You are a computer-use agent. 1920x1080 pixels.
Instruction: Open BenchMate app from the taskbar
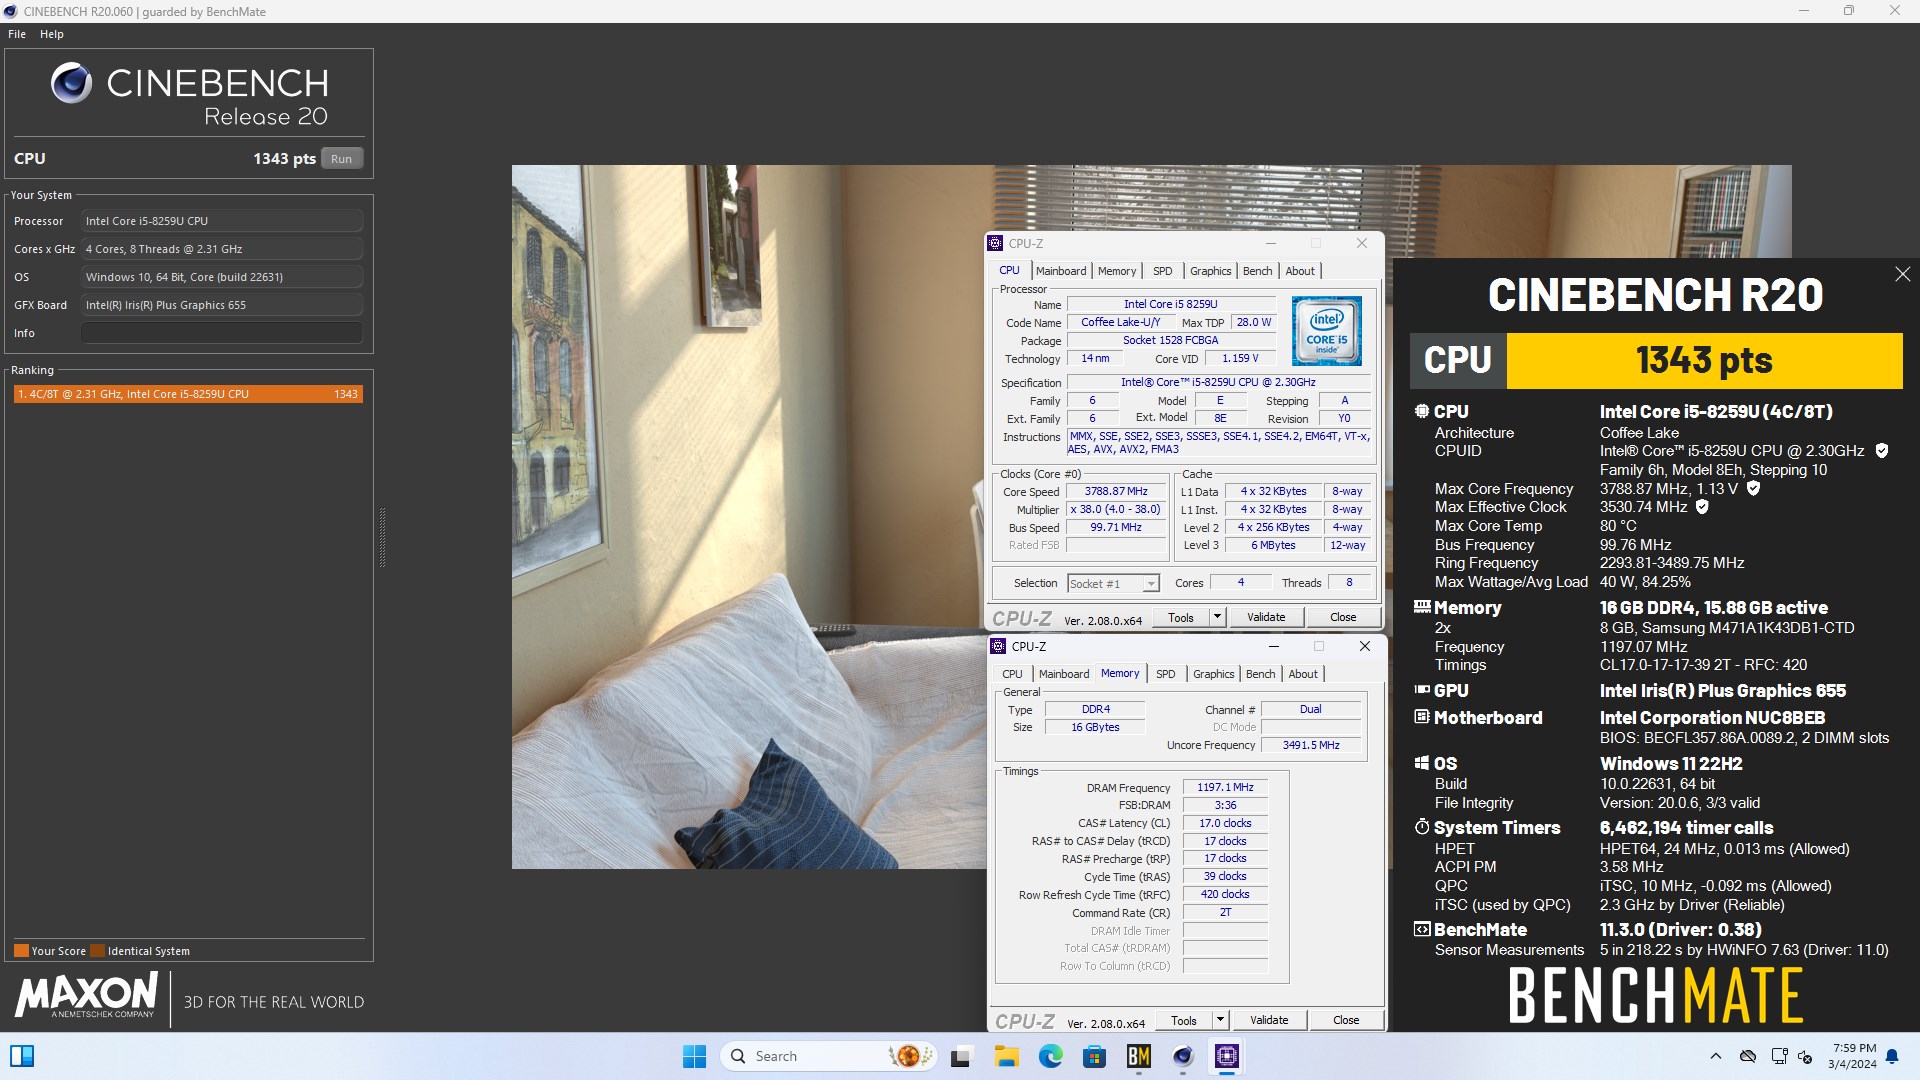point(1138,1056)
